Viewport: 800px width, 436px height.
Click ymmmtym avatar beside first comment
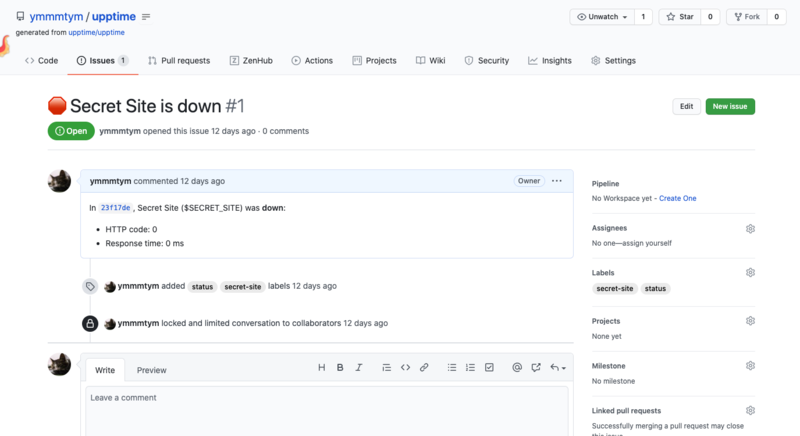(x=59, y=181)
